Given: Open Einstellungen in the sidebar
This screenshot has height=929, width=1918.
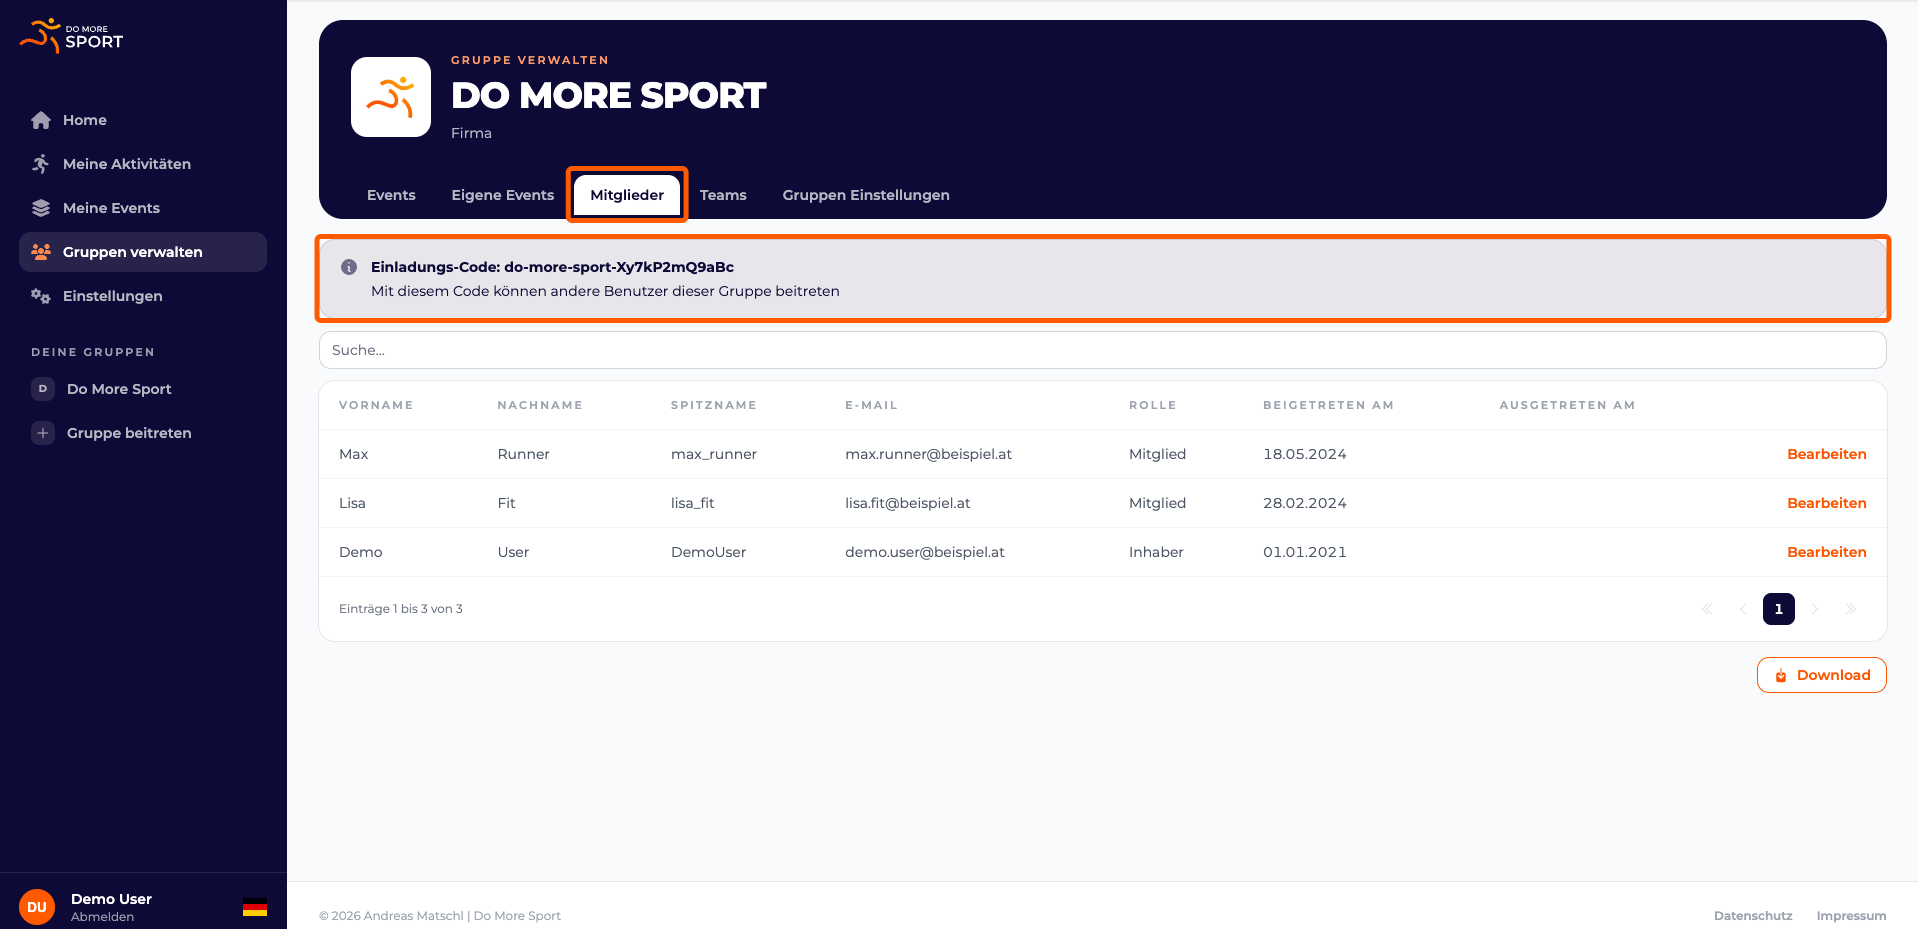Looking at the screenshot, I should (x=143, y=296).
